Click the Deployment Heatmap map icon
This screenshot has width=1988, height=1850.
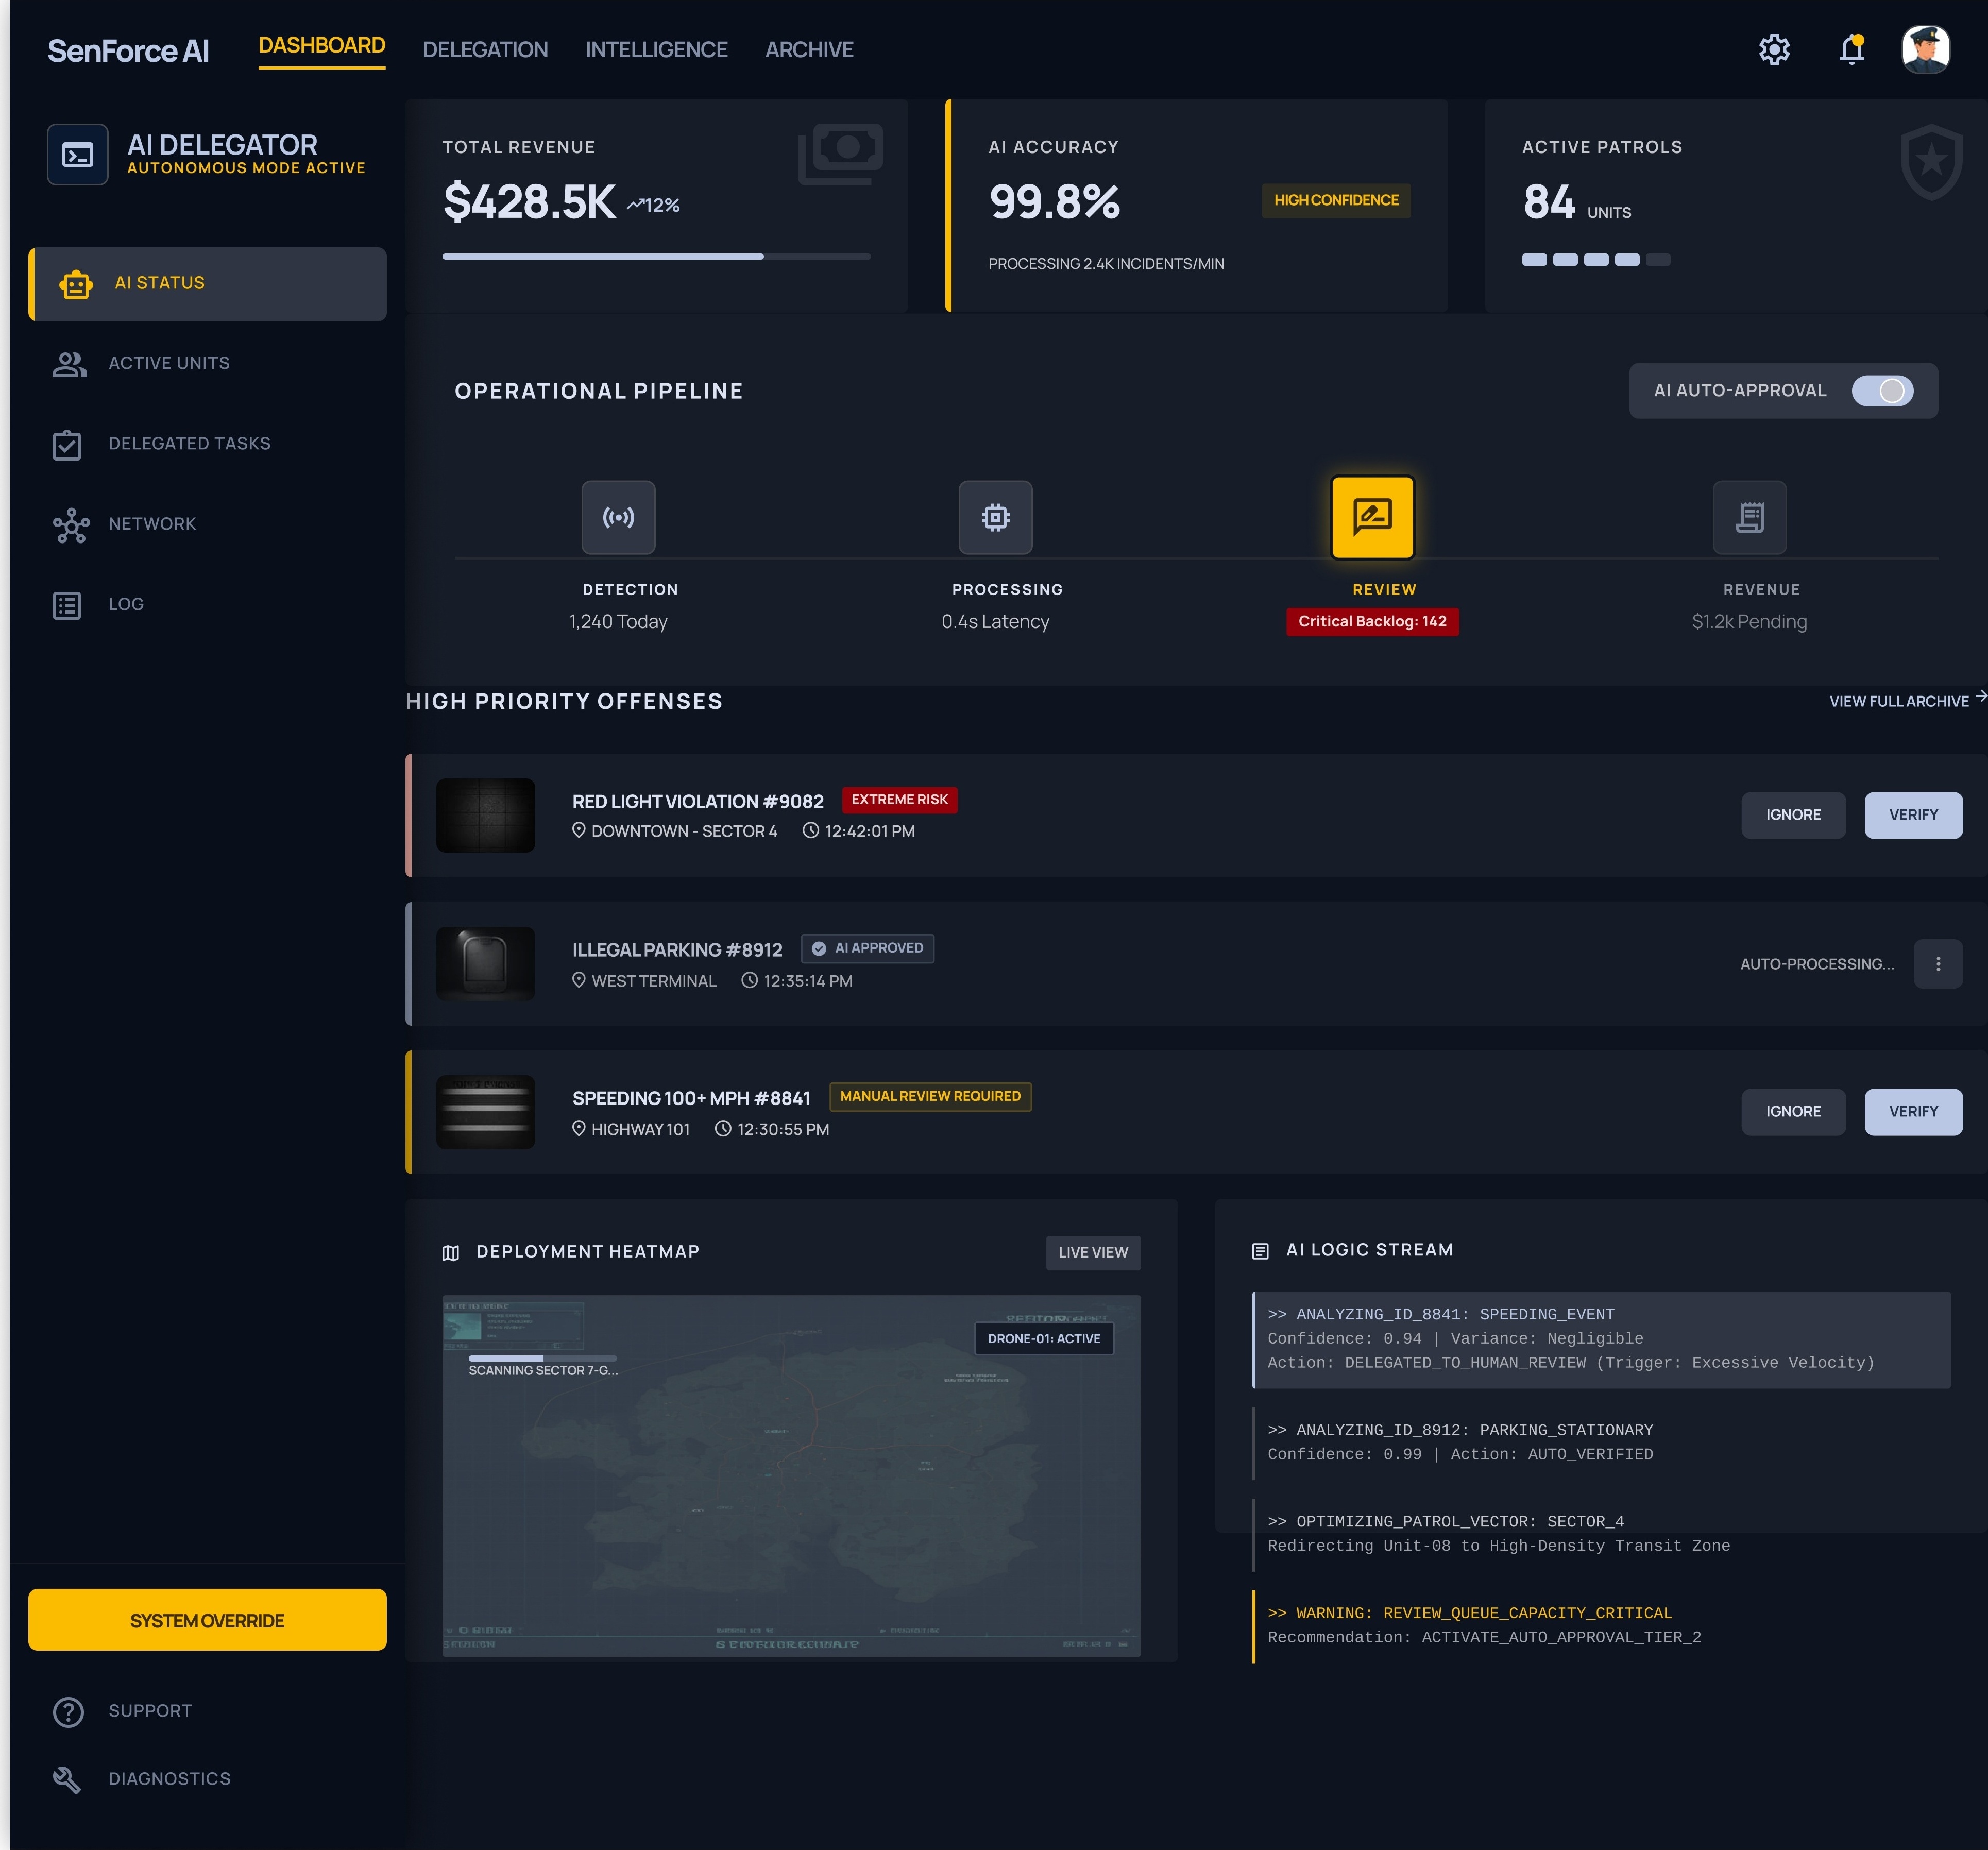[x=451, y=1253]
